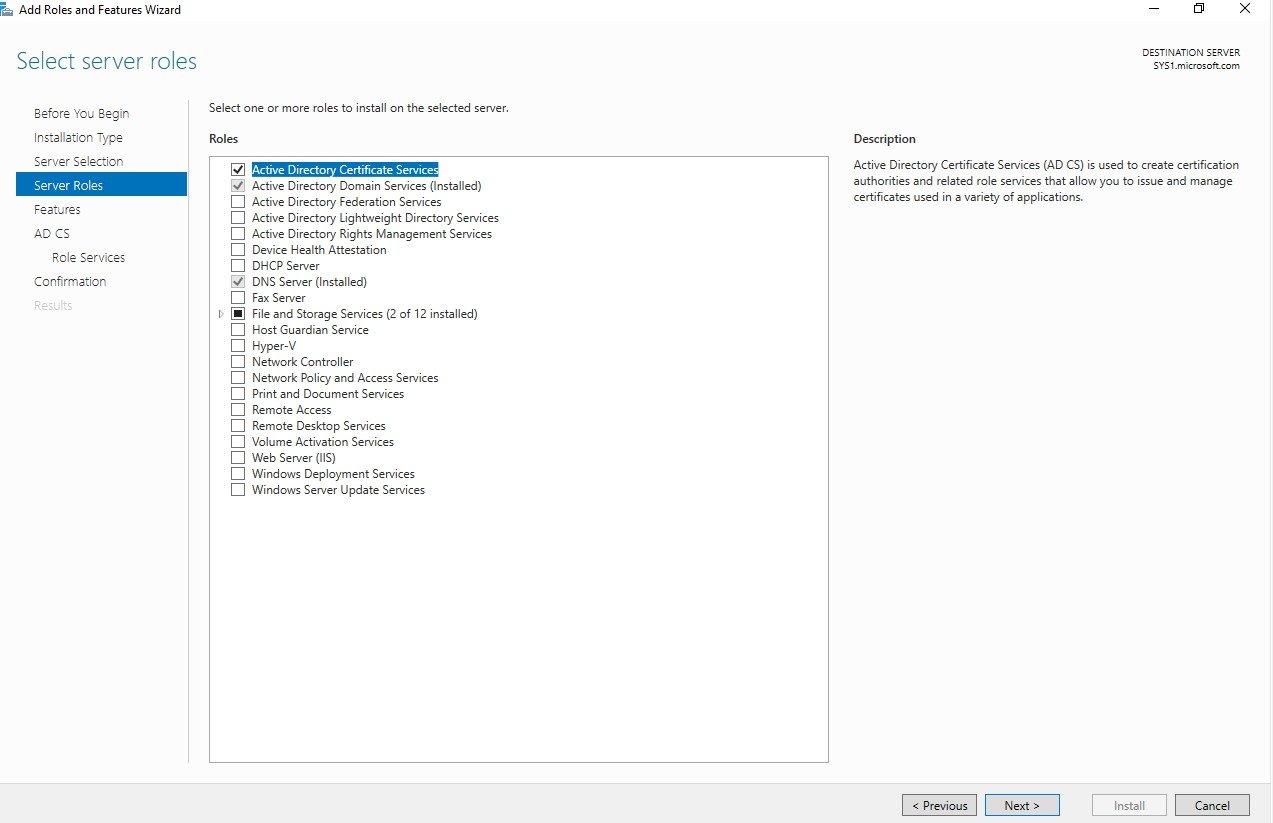The image size is (1273, 823).
Task: Select the Remote Access role label
Action: coord(291,410)
